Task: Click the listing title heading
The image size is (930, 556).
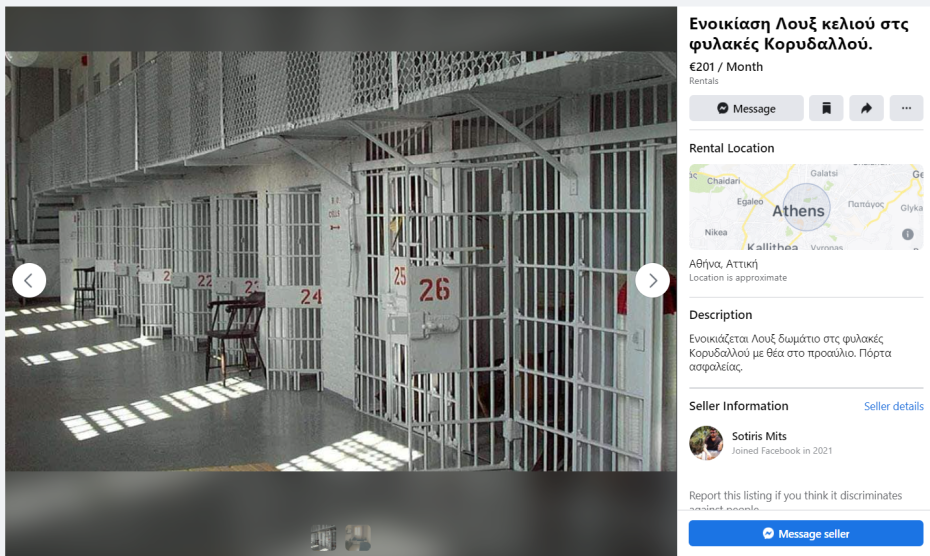Action: tap(798, 34)
